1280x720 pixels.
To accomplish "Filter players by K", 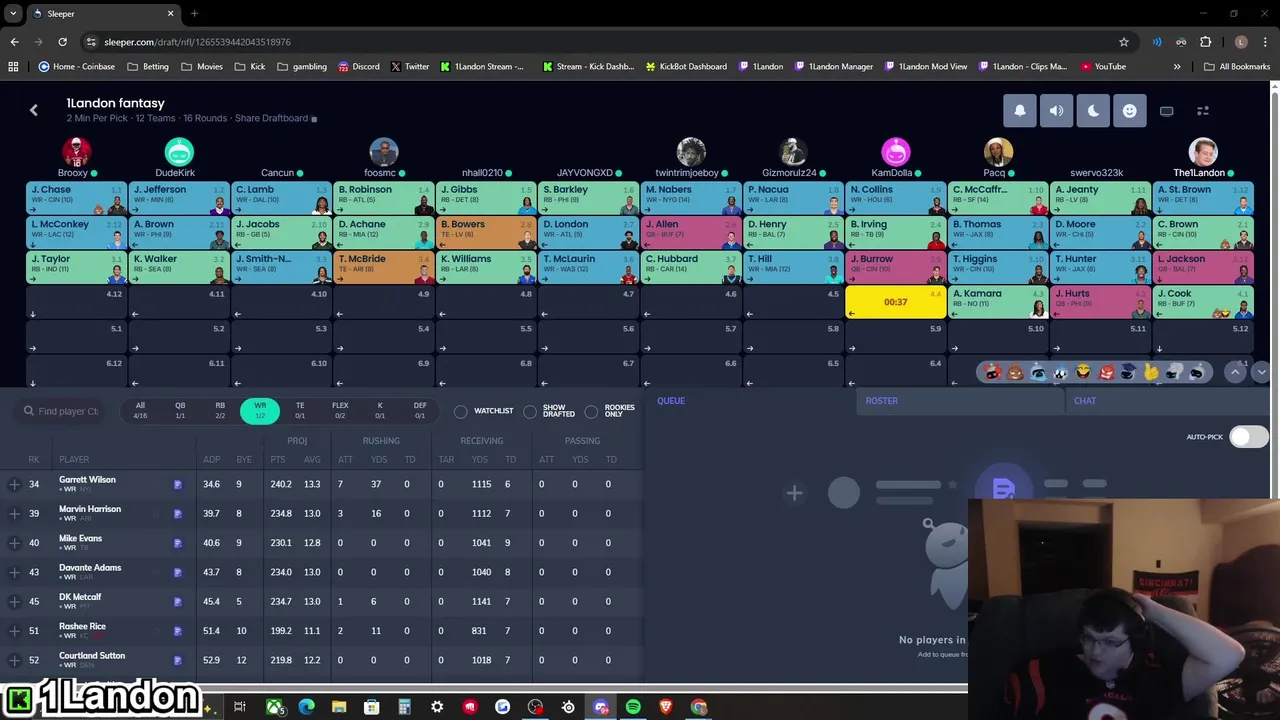I will 380,410.
